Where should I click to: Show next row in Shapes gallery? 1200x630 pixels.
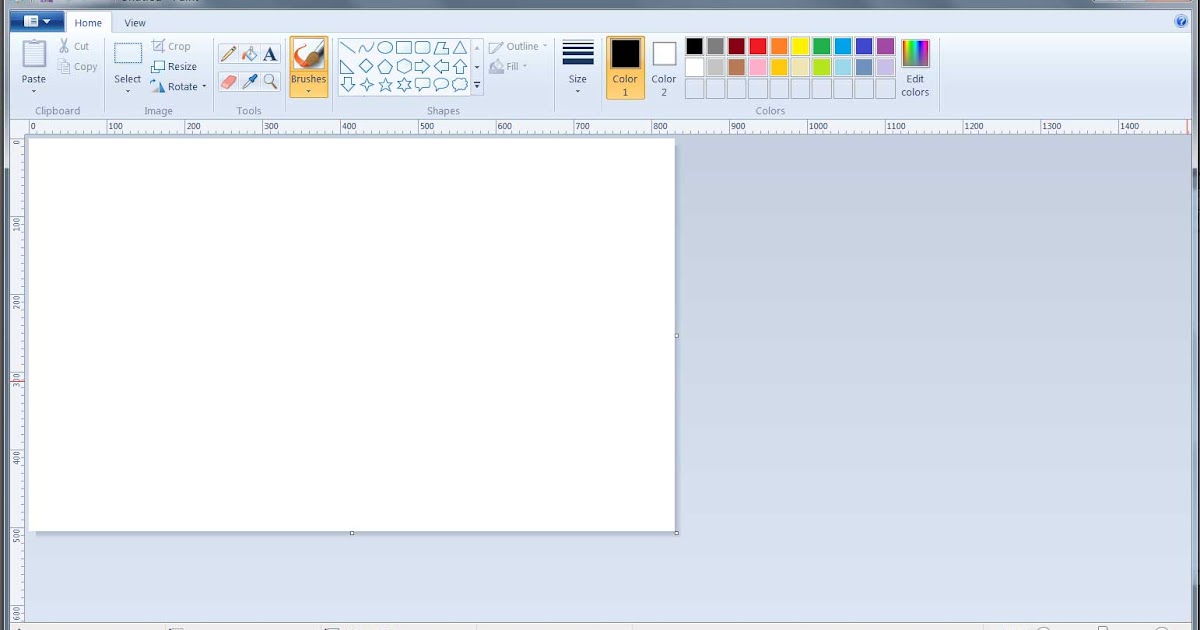coord(477,67)
